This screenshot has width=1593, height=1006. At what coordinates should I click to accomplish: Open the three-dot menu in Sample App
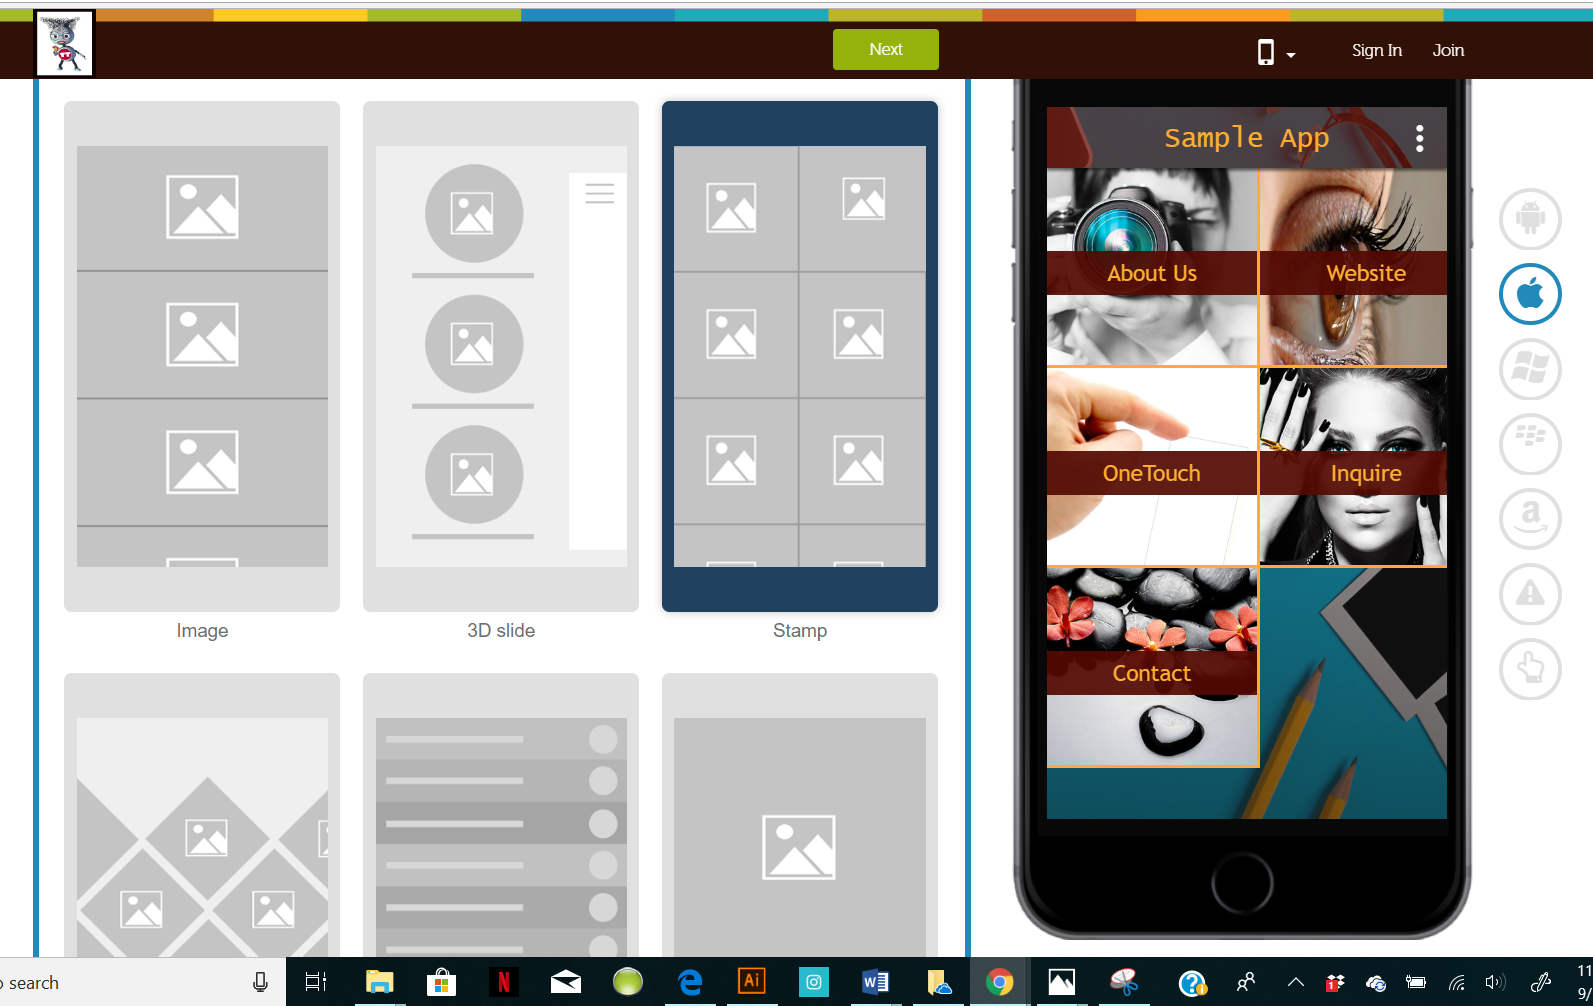click(1419, 139)
